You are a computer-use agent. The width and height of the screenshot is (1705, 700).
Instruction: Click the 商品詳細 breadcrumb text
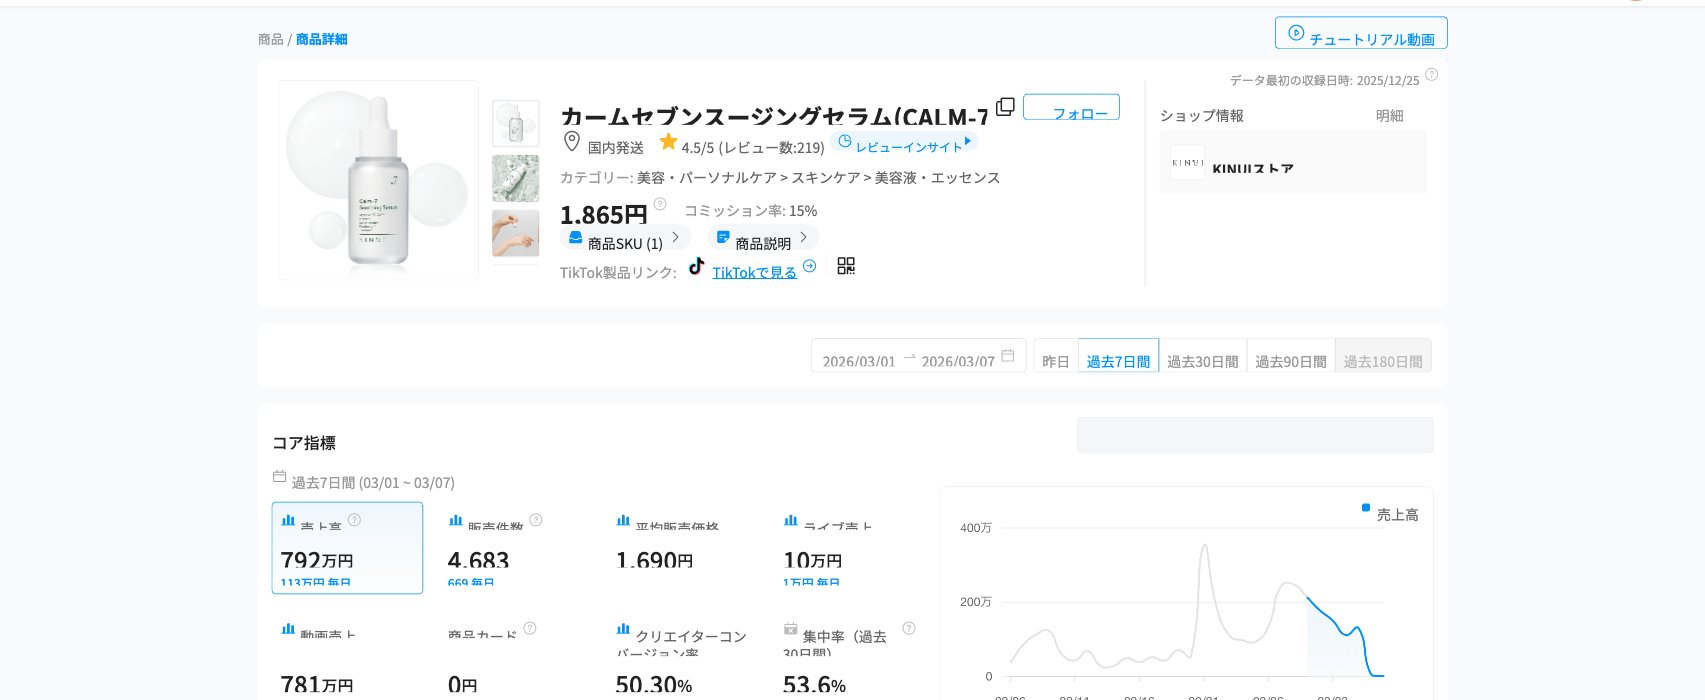[322, 39]
